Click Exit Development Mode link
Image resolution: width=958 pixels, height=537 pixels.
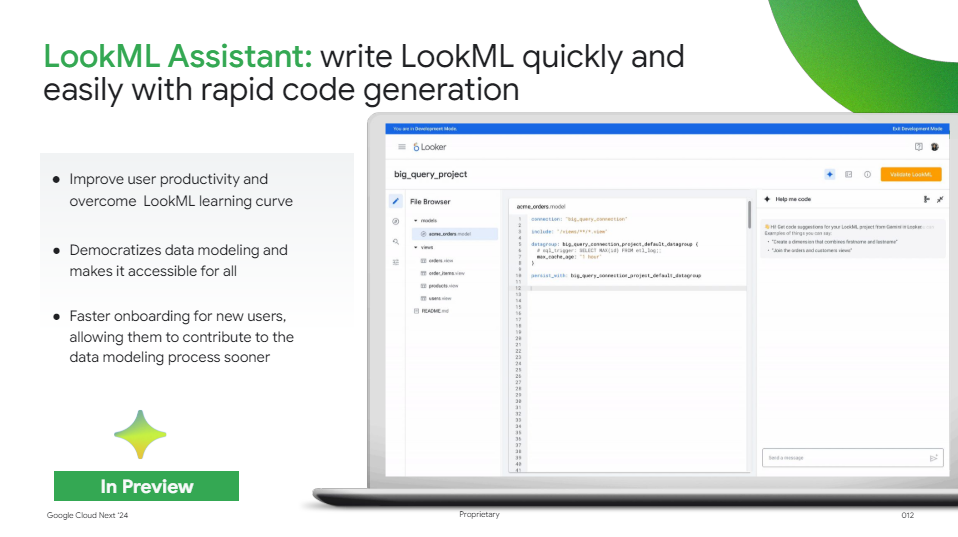click(917, 129)
